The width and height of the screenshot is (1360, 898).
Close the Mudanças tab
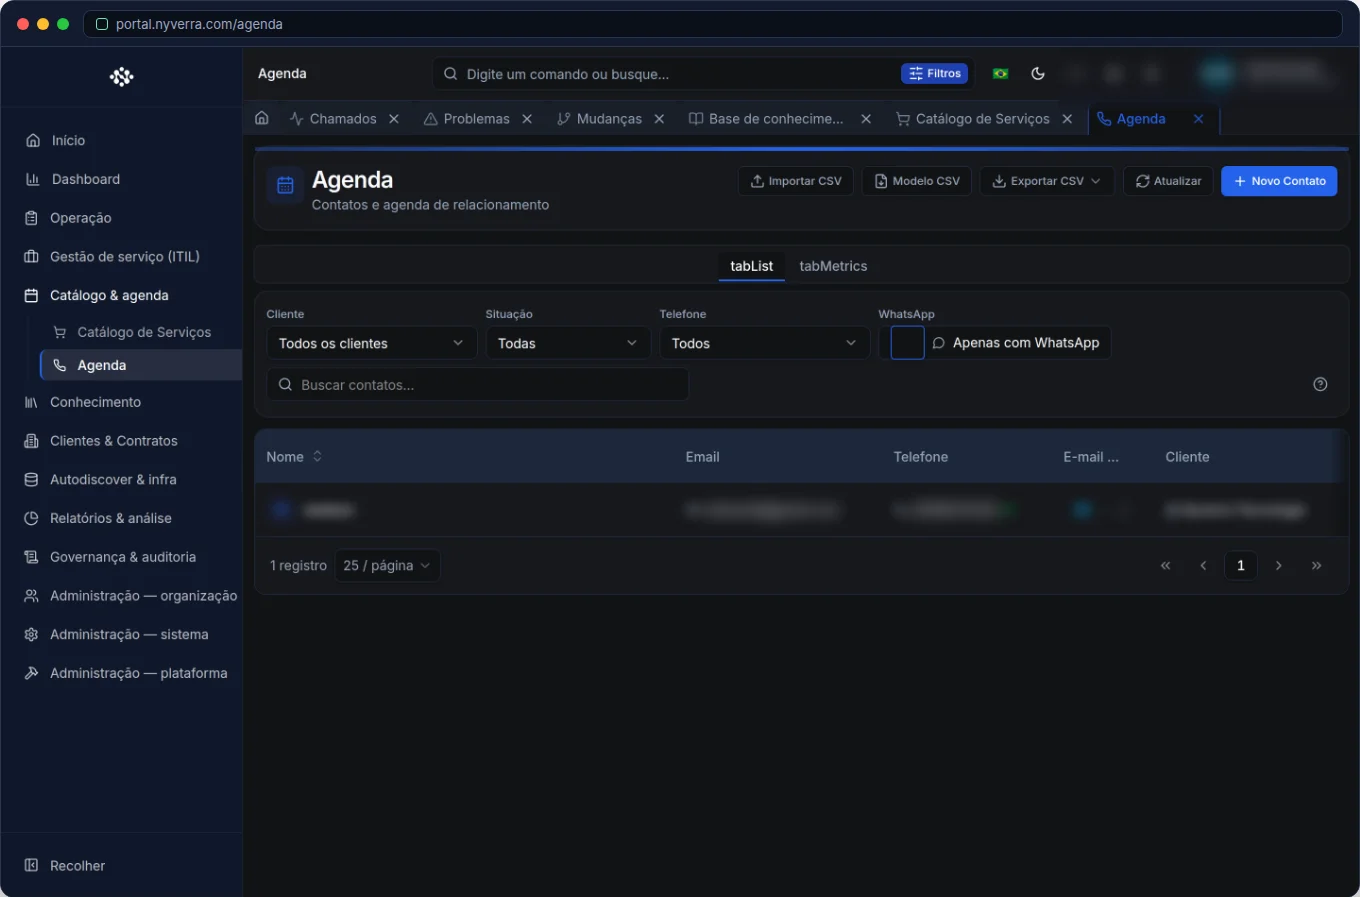659,119
